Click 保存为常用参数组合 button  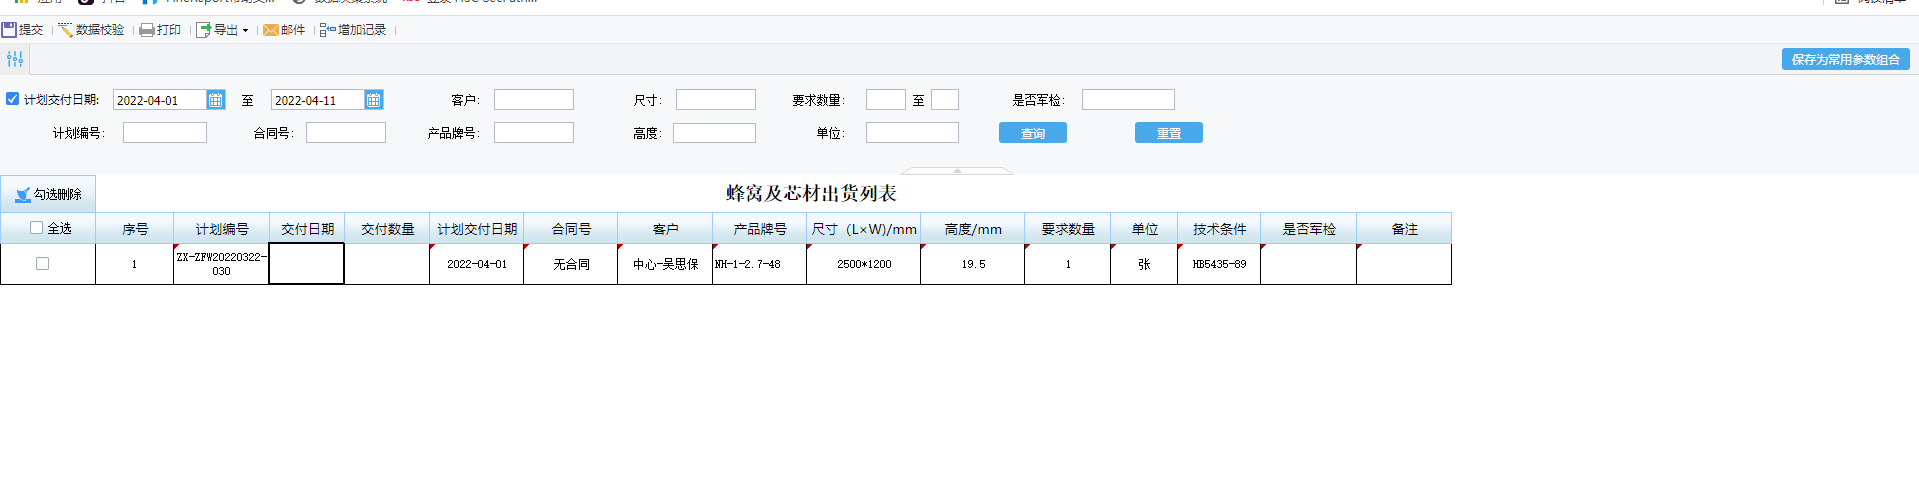point(1845,60)
